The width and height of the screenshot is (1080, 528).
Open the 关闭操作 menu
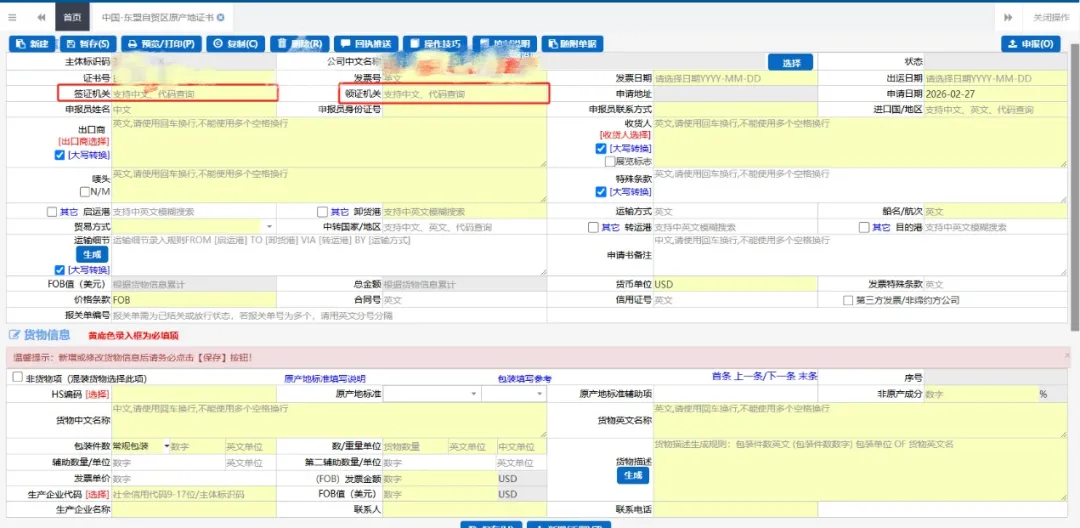click(x=1047, y=18)
